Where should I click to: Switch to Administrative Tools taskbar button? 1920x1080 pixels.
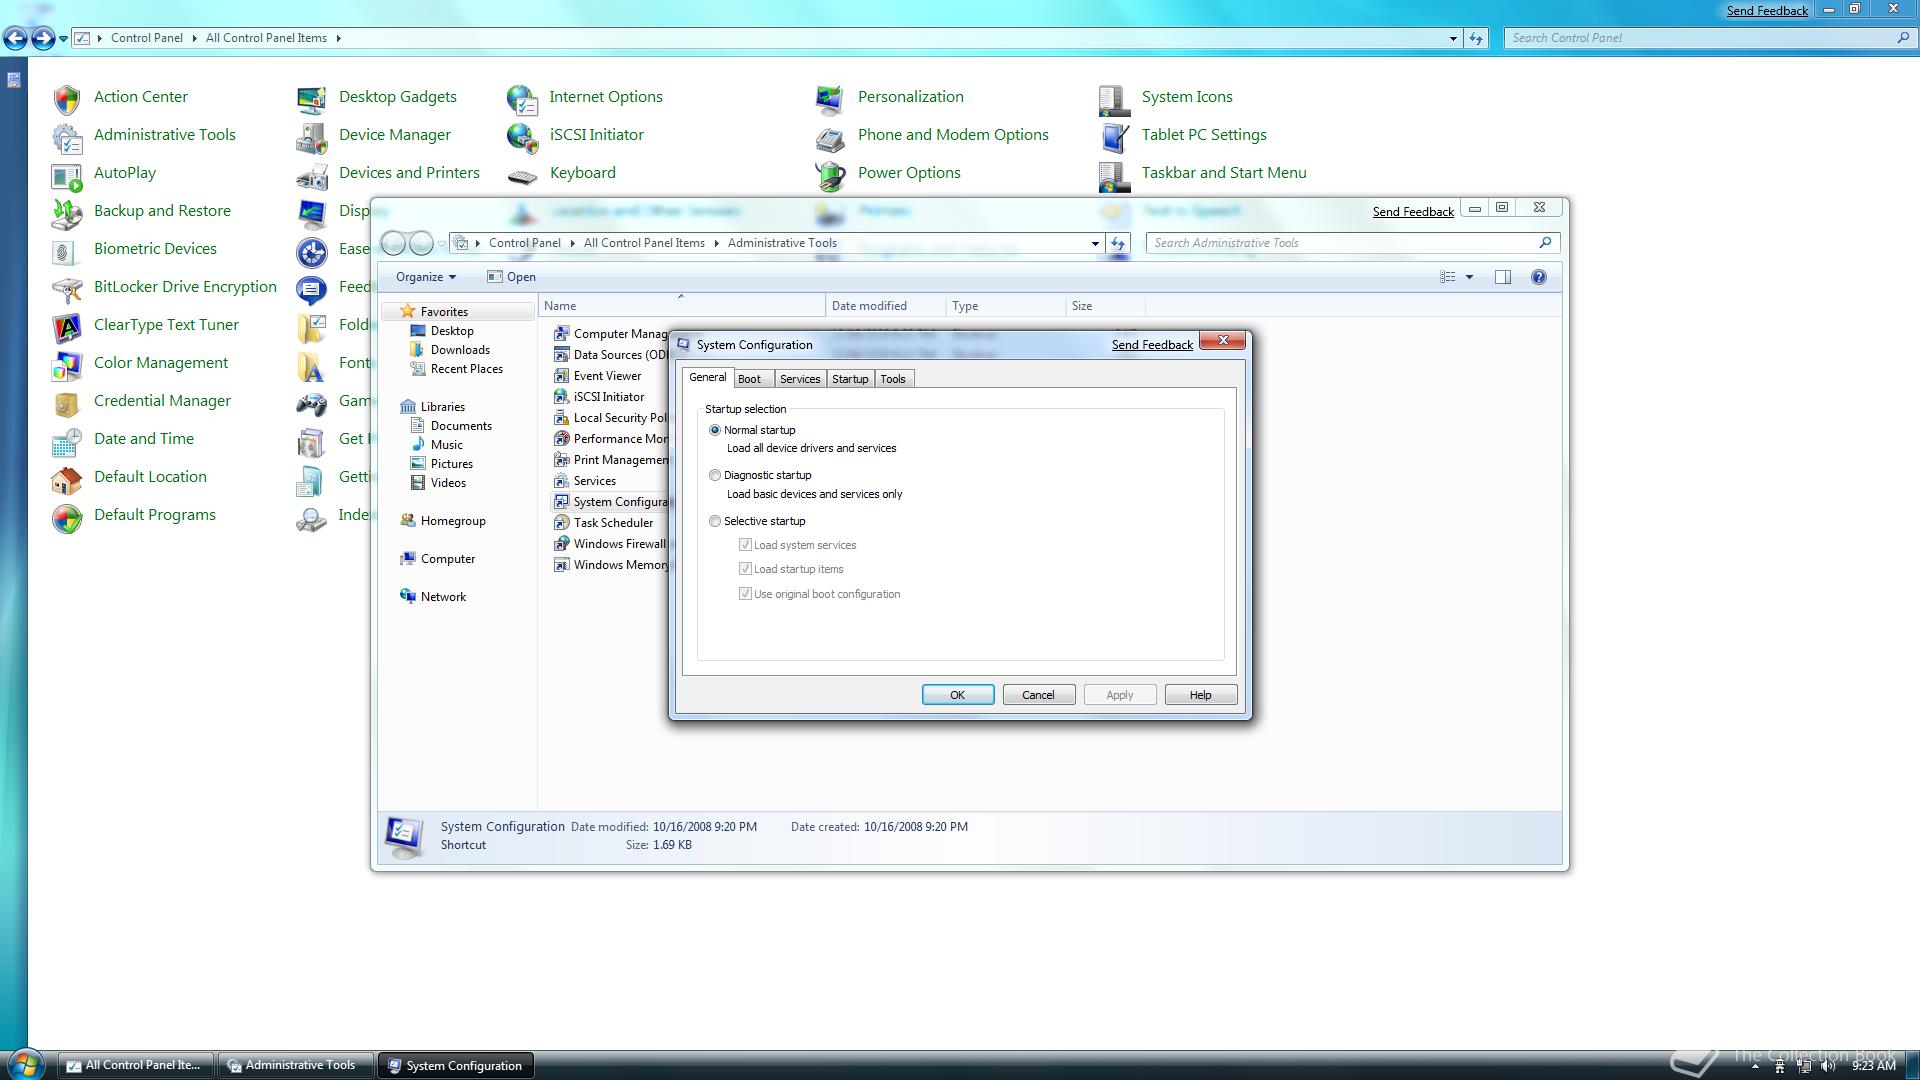pos(296,1065)
